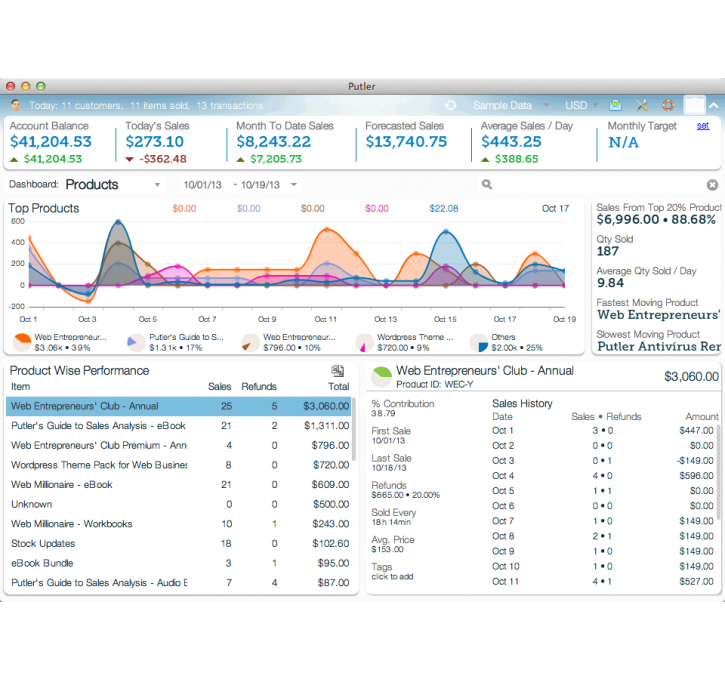This screenshot has width=725, height=680.
Task: Click Average Sales / Day $443.25
Action: point(511,141)
